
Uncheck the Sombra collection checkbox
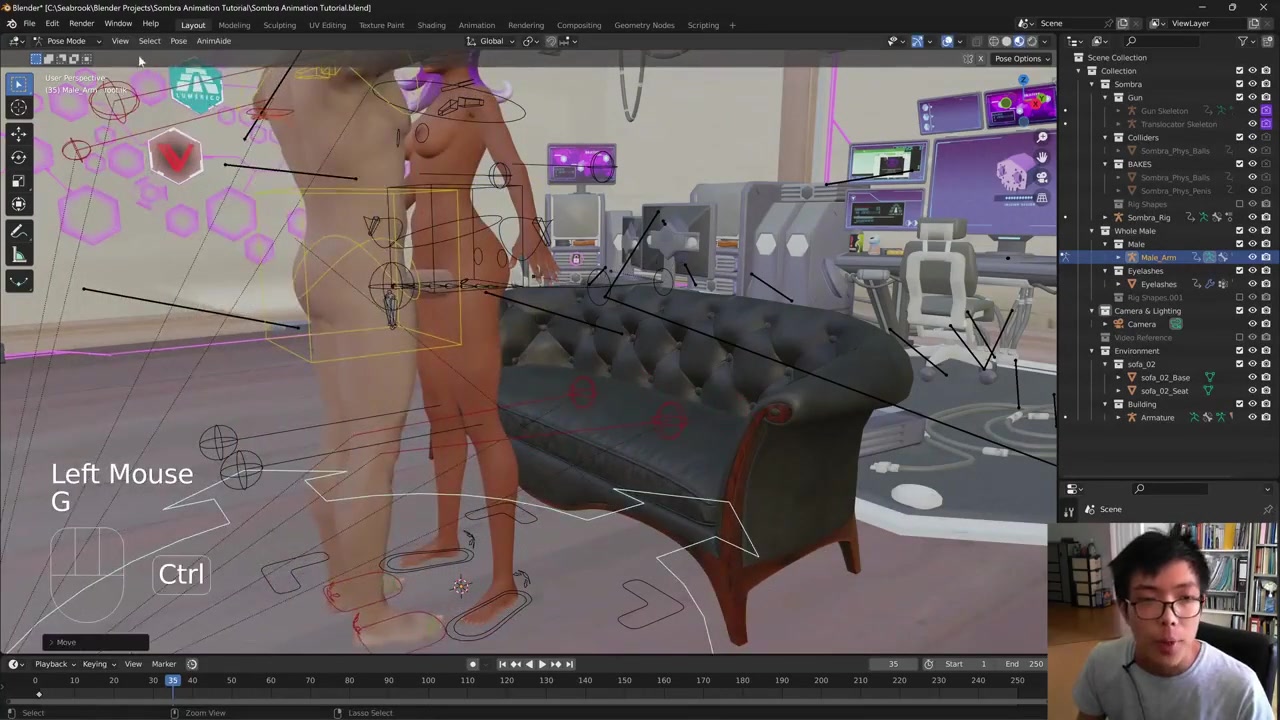1240,84
